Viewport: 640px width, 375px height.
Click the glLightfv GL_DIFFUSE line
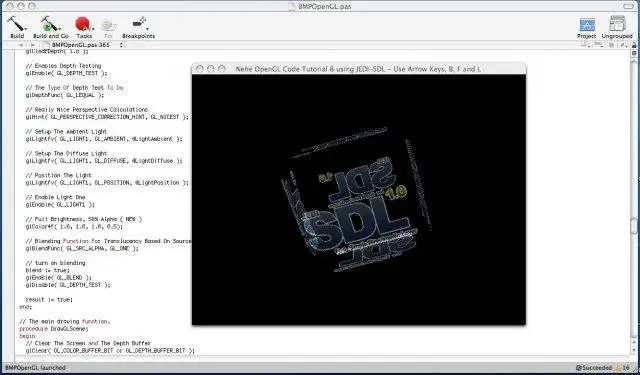click(x=104, y=161)
